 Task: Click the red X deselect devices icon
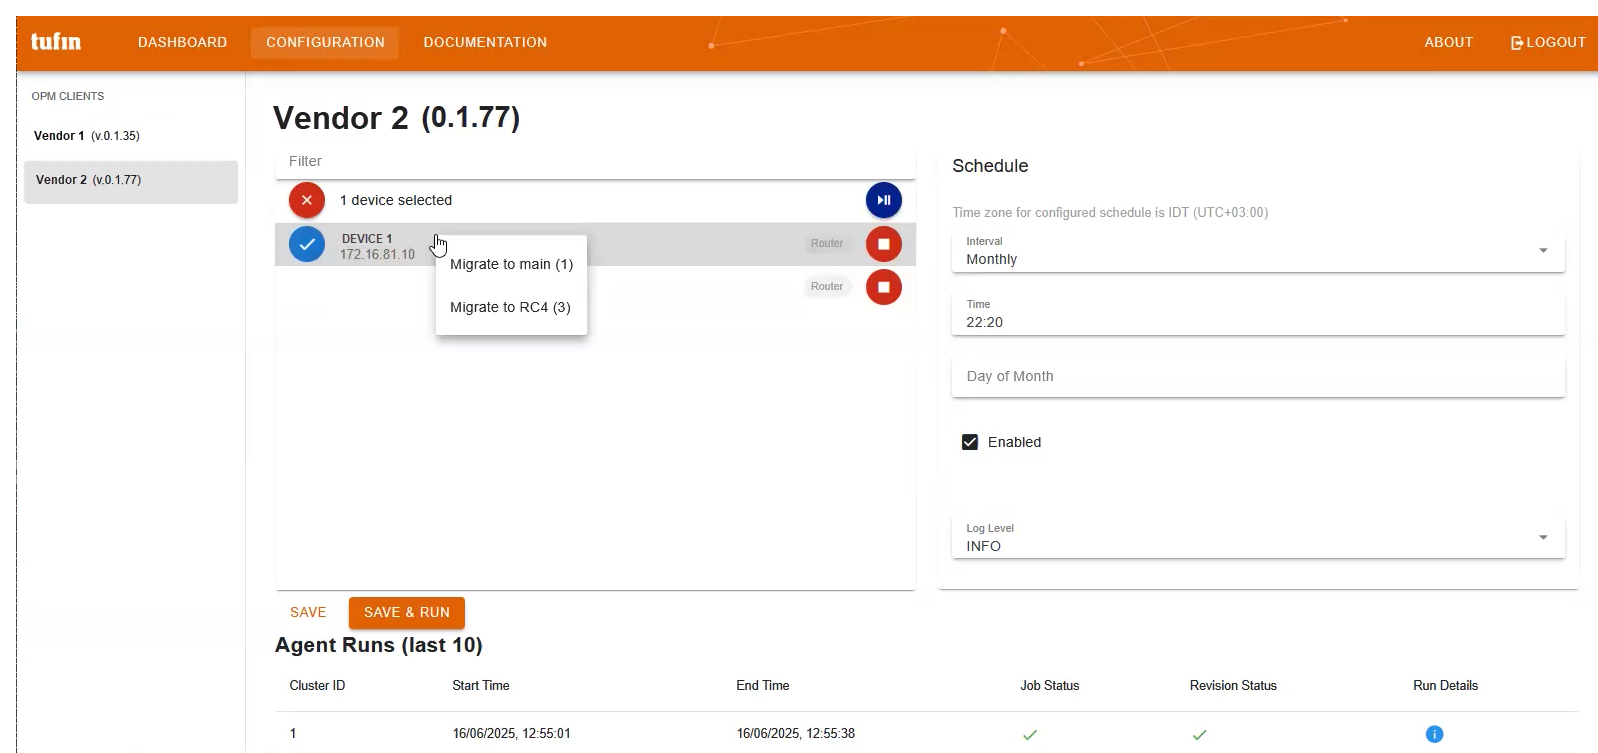(307, 200)
